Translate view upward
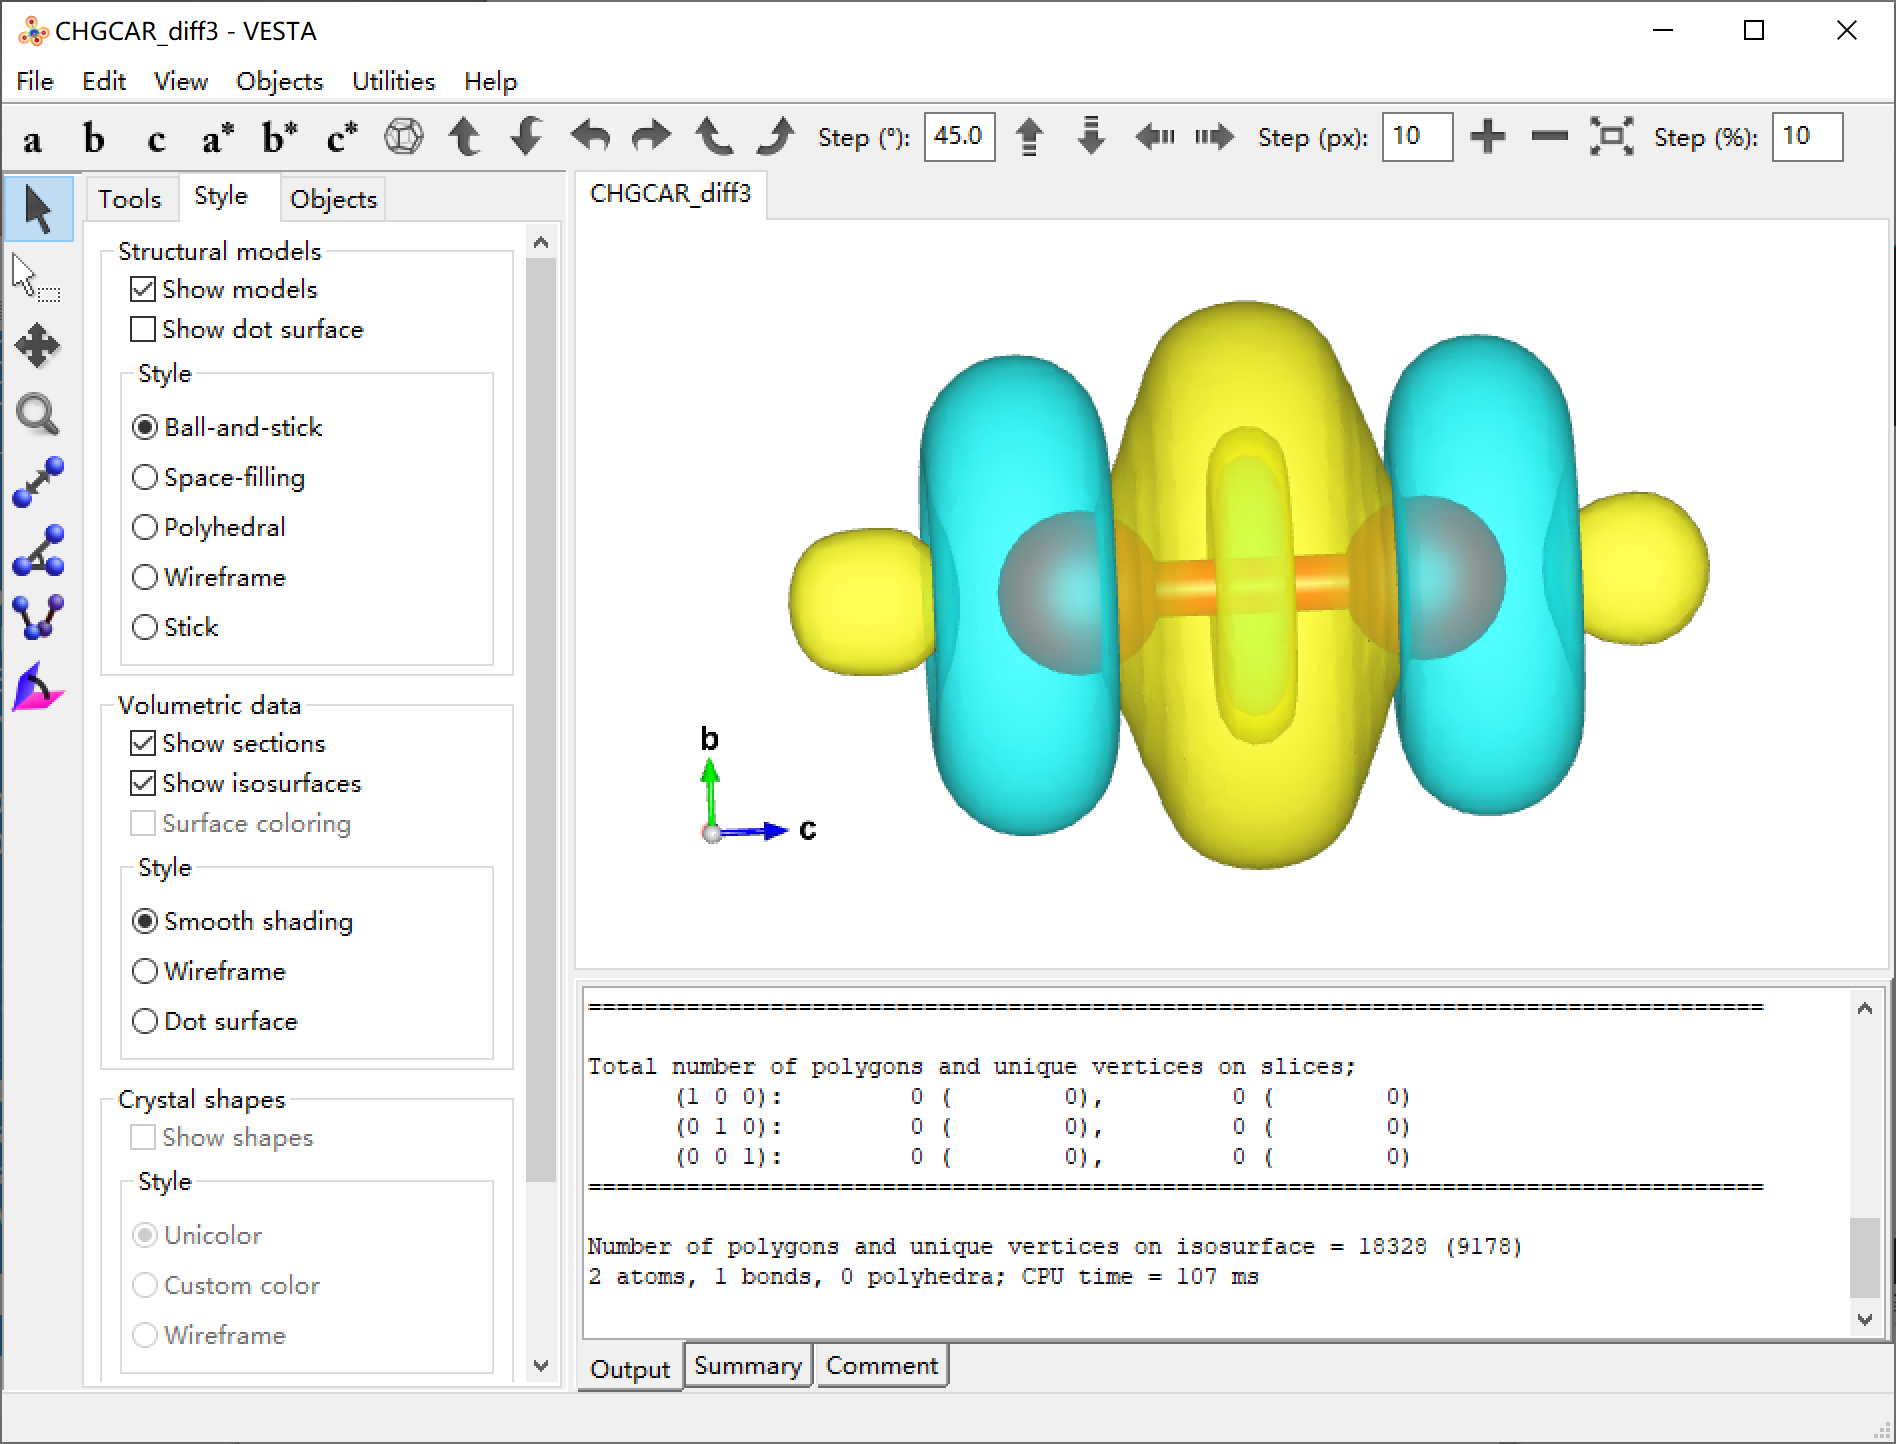 [1029, 137]
